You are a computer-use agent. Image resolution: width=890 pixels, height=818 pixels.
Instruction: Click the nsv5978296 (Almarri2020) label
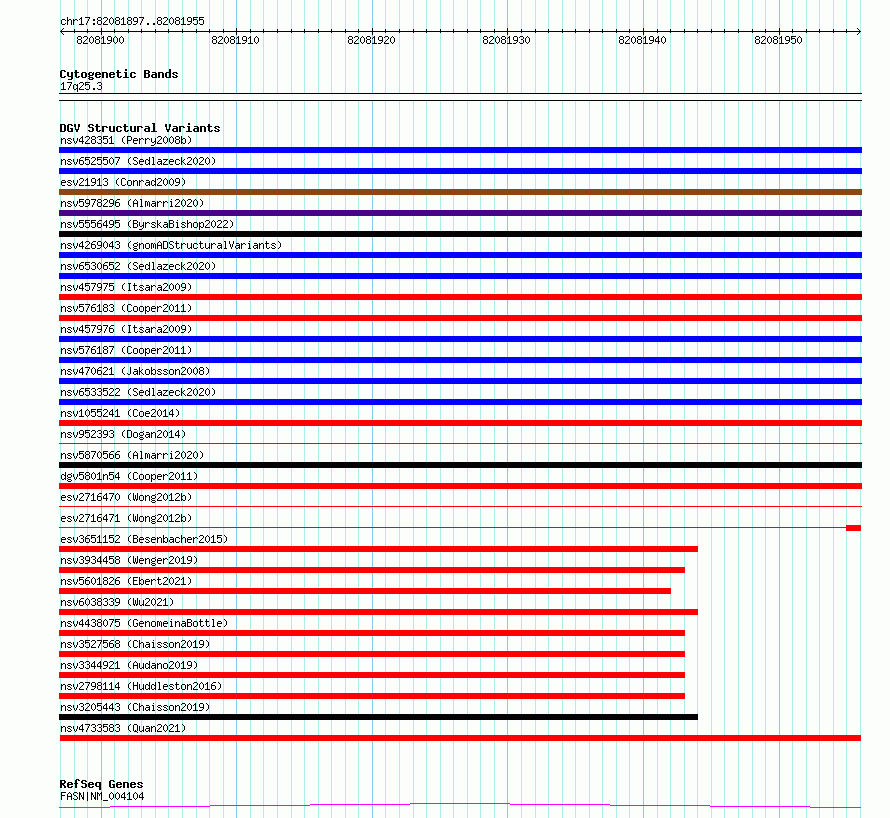coord(132,203)
